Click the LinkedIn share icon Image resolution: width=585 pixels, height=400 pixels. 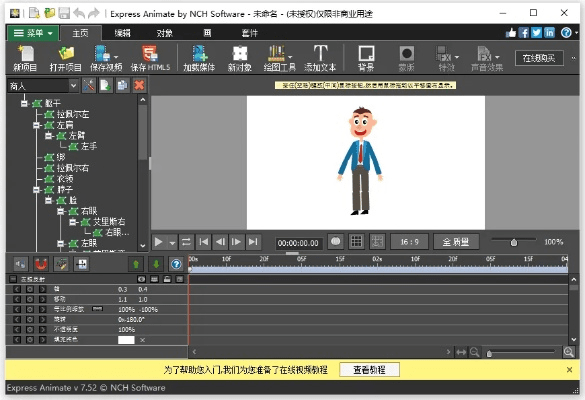coord(549,33)
